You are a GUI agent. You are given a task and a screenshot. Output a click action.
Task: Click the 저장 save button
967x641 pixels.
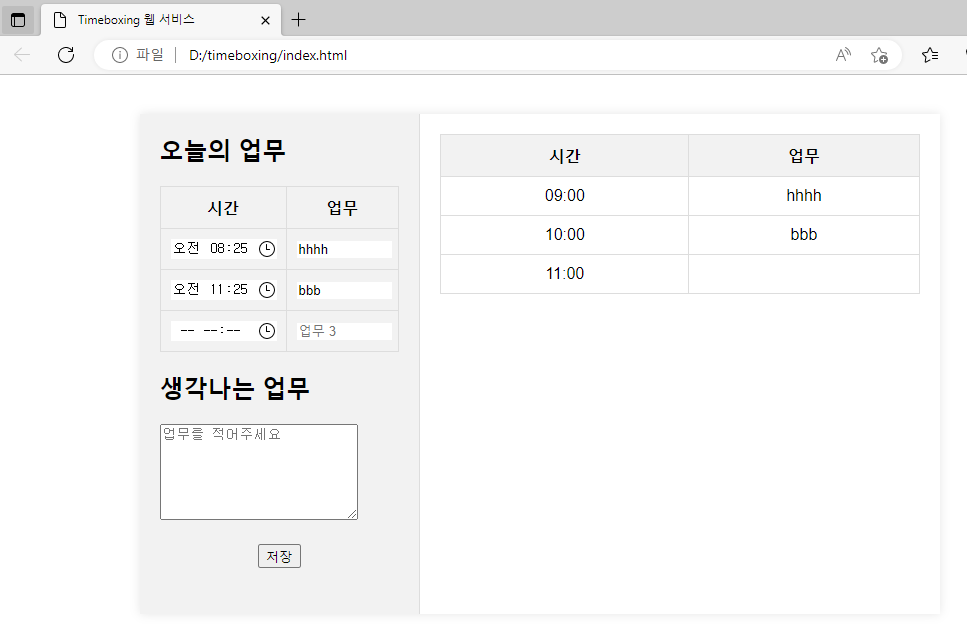coord(279,556)
